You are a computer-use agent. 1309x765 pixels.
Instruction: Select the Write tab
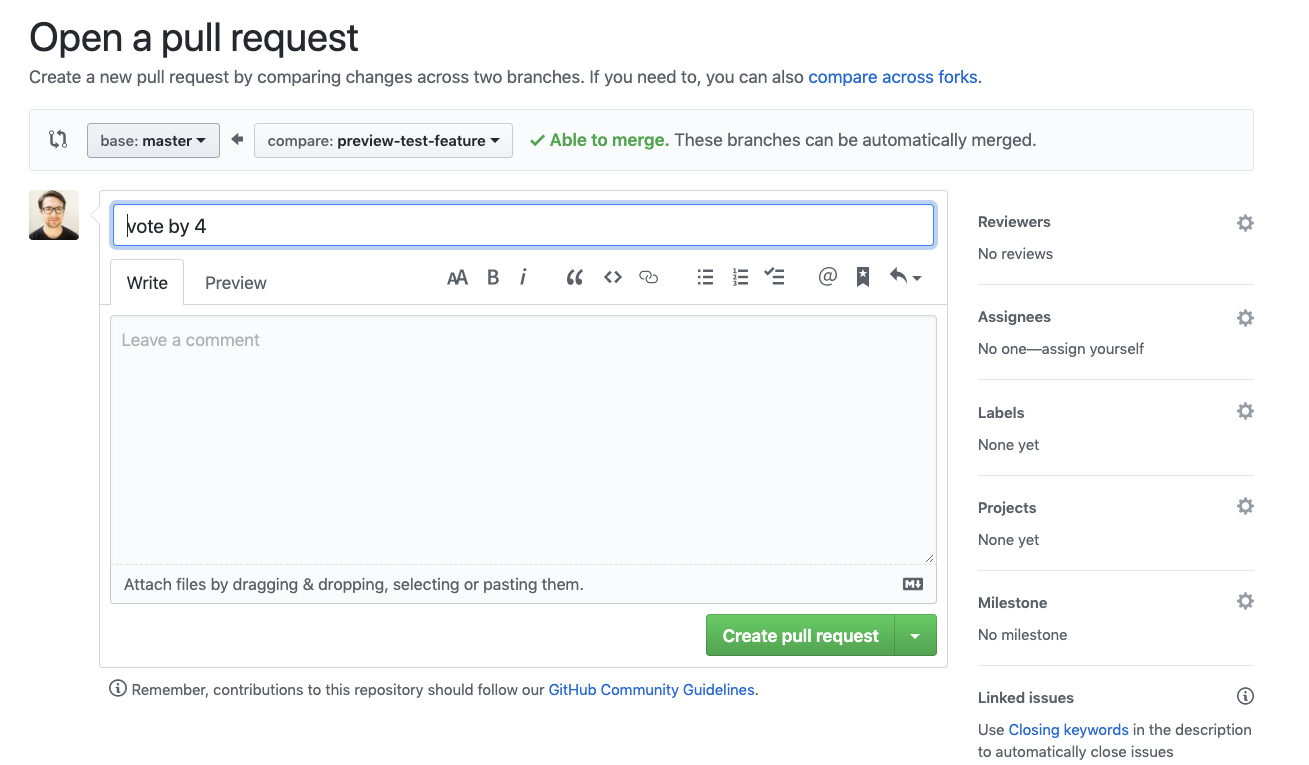tap(146, 283)
